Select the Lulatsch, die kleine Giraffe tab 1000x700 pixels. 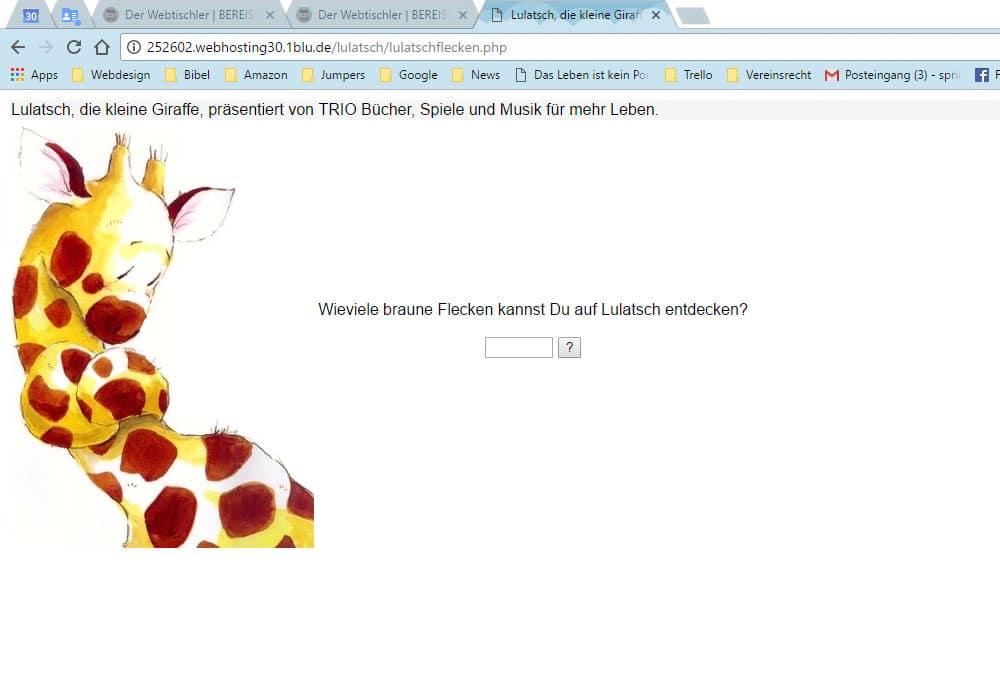574,15
